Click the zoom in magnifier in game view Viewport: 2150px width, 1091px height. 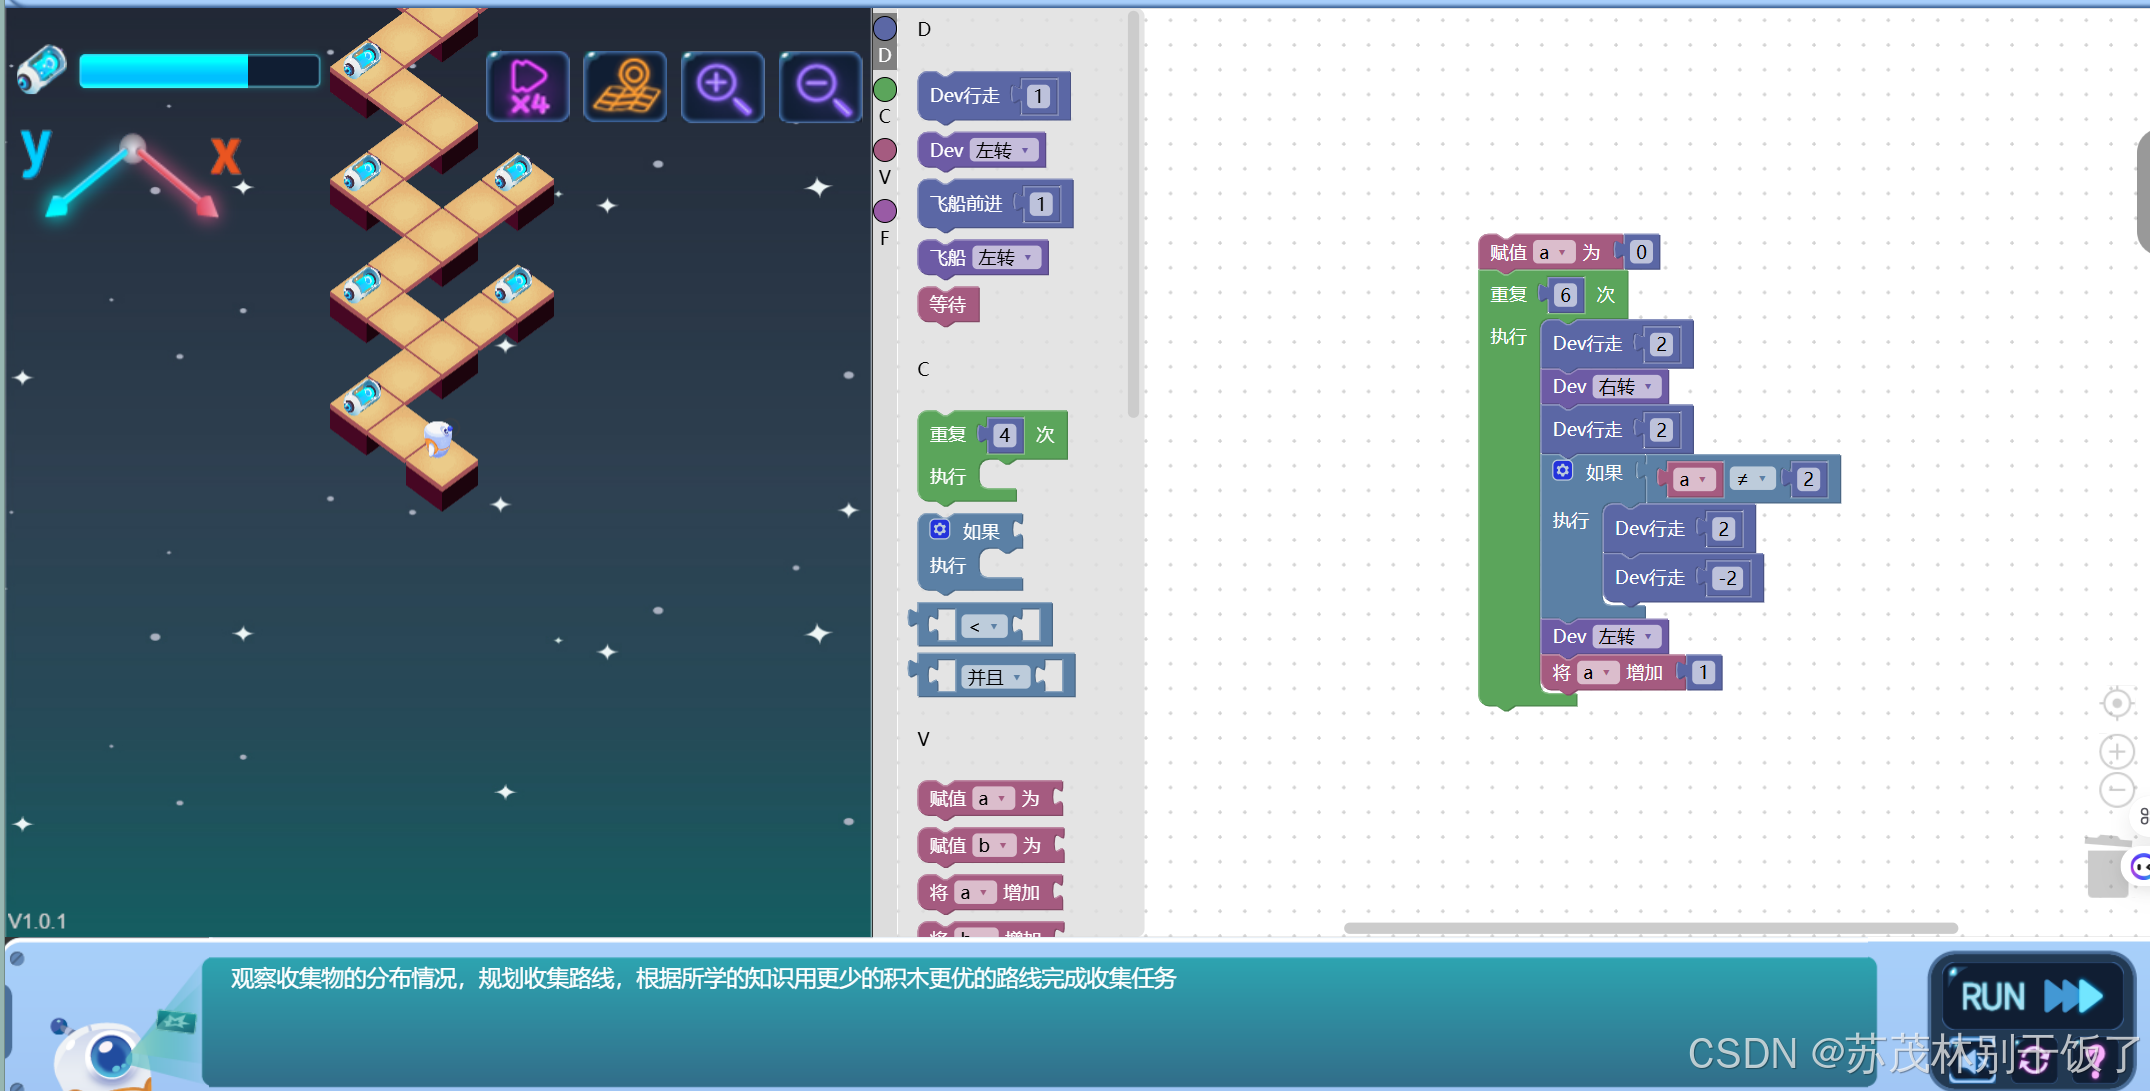pyautogui.click(x=723, y=87)
